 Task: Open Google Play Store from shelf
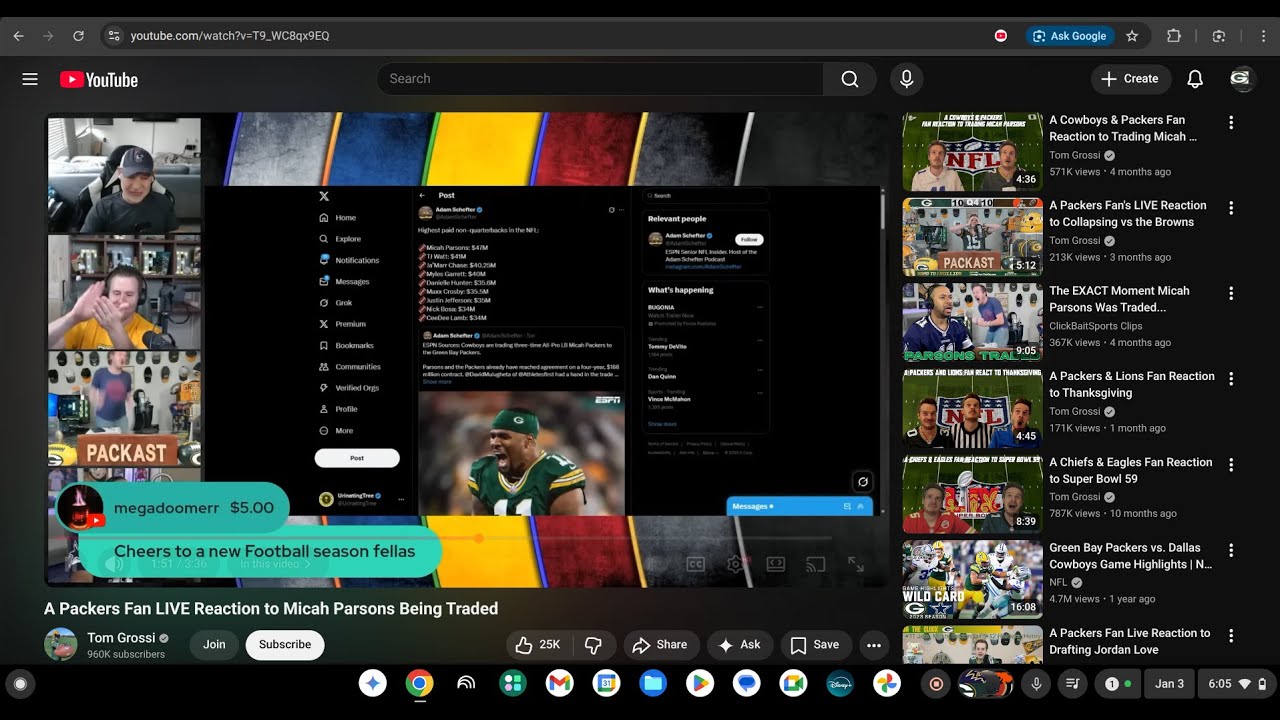point(700,684)
